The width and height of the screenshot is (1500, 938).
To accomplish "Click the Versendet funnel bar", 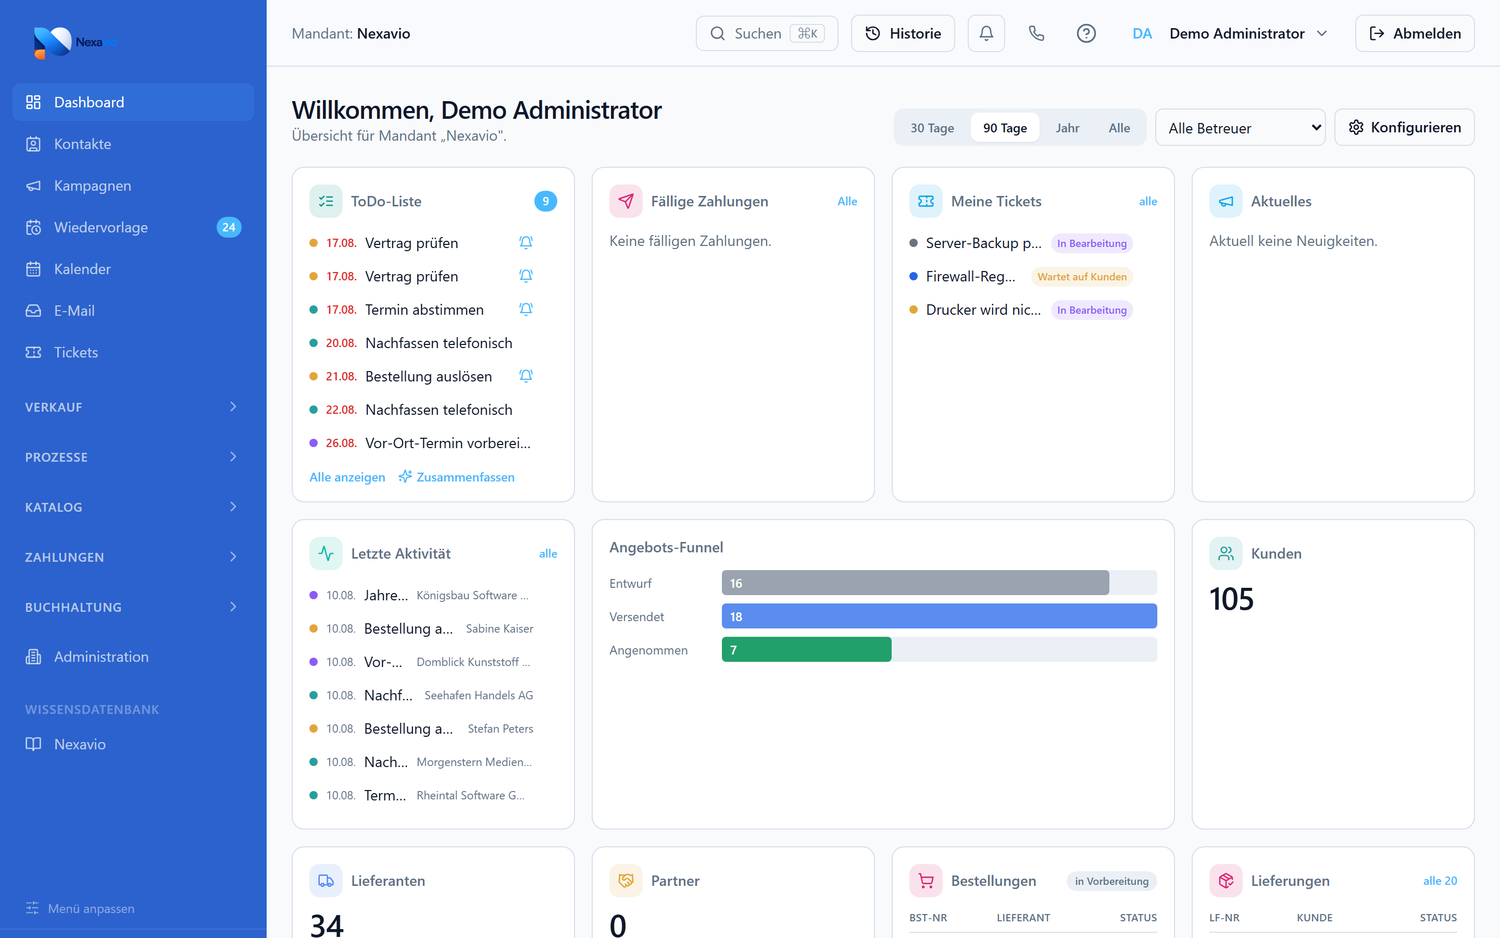I will [939, 616].
